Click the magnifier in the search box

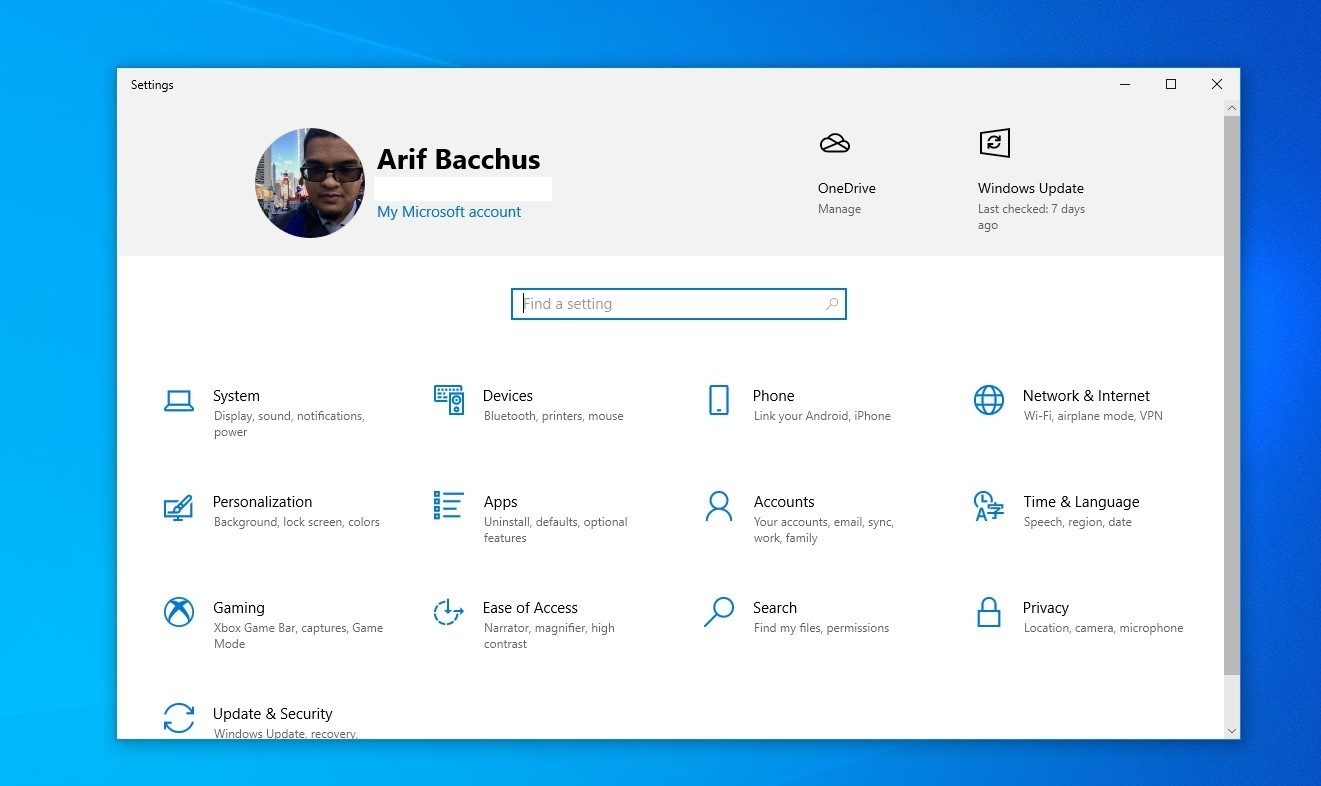[x=832, y=304]
